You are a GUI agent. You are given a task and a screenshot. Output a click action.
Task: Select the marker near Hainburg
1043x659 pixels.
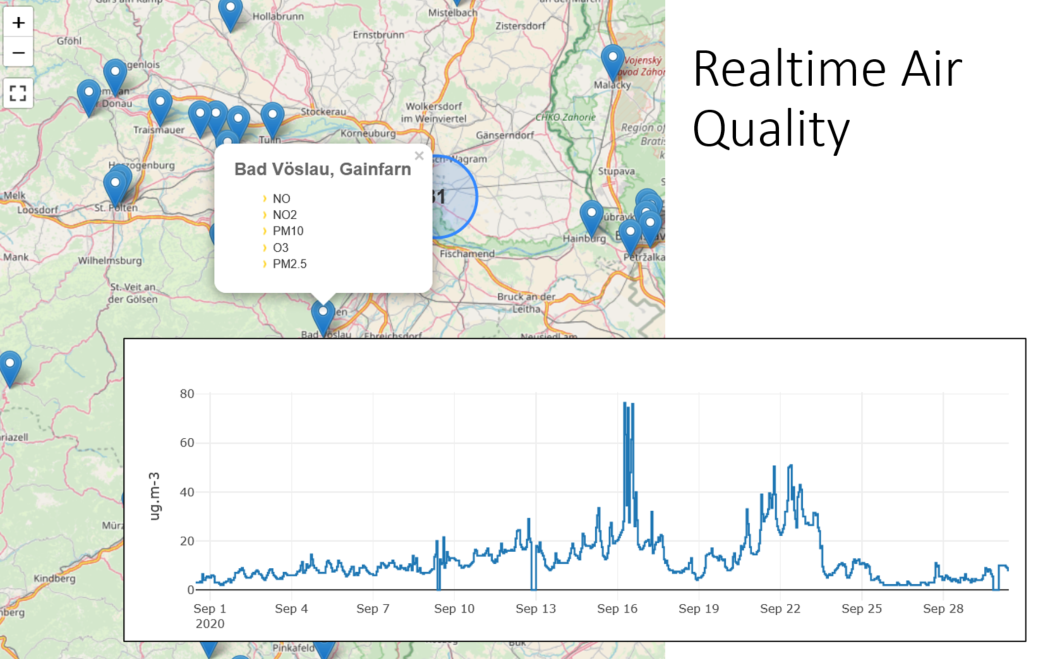[x=591, y=219]
